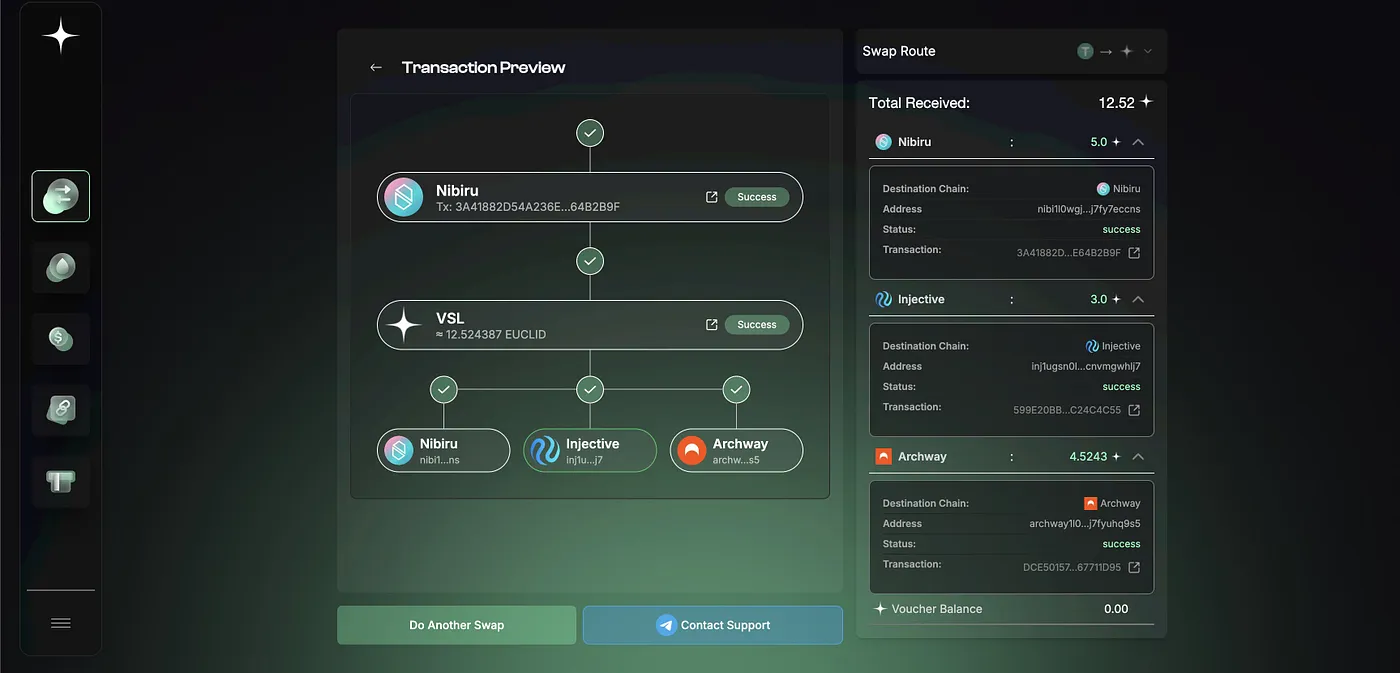The image size is (1400, 673).
Task: Open Archway transaction DCE50157 external link
Action: (1134, 565)
